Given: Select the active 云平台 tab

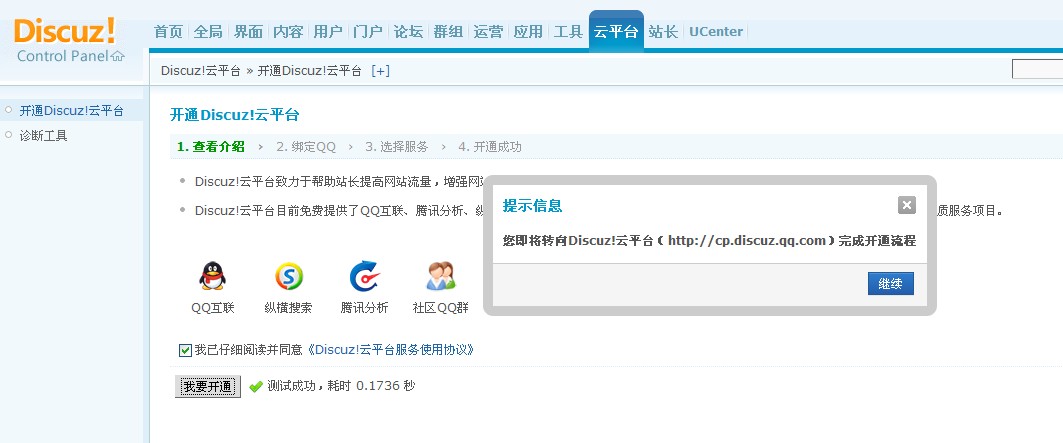Looking at the screenshot, I should [x=616, y=31].
